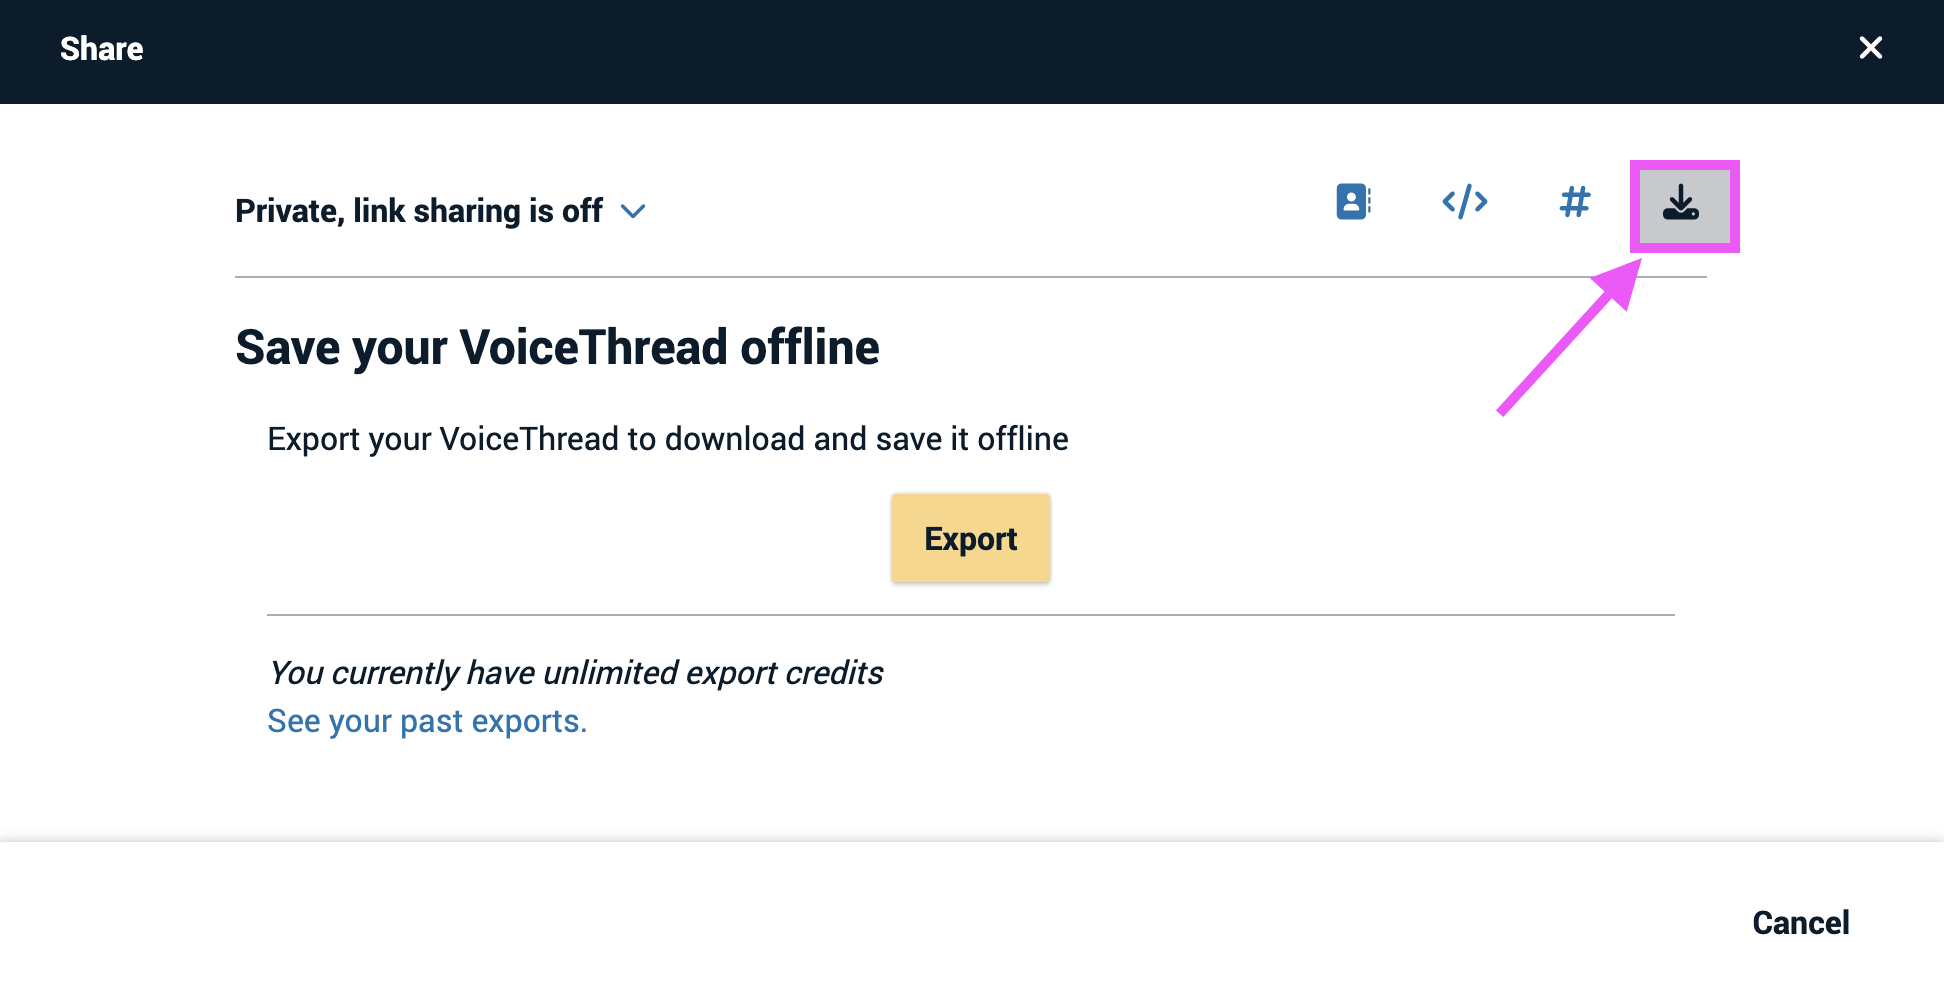Image resolution: width=1944 pixels, height=998 pixels.
Task: Click the 'Save your VoiceThread offline' heading
Action: 557,348
